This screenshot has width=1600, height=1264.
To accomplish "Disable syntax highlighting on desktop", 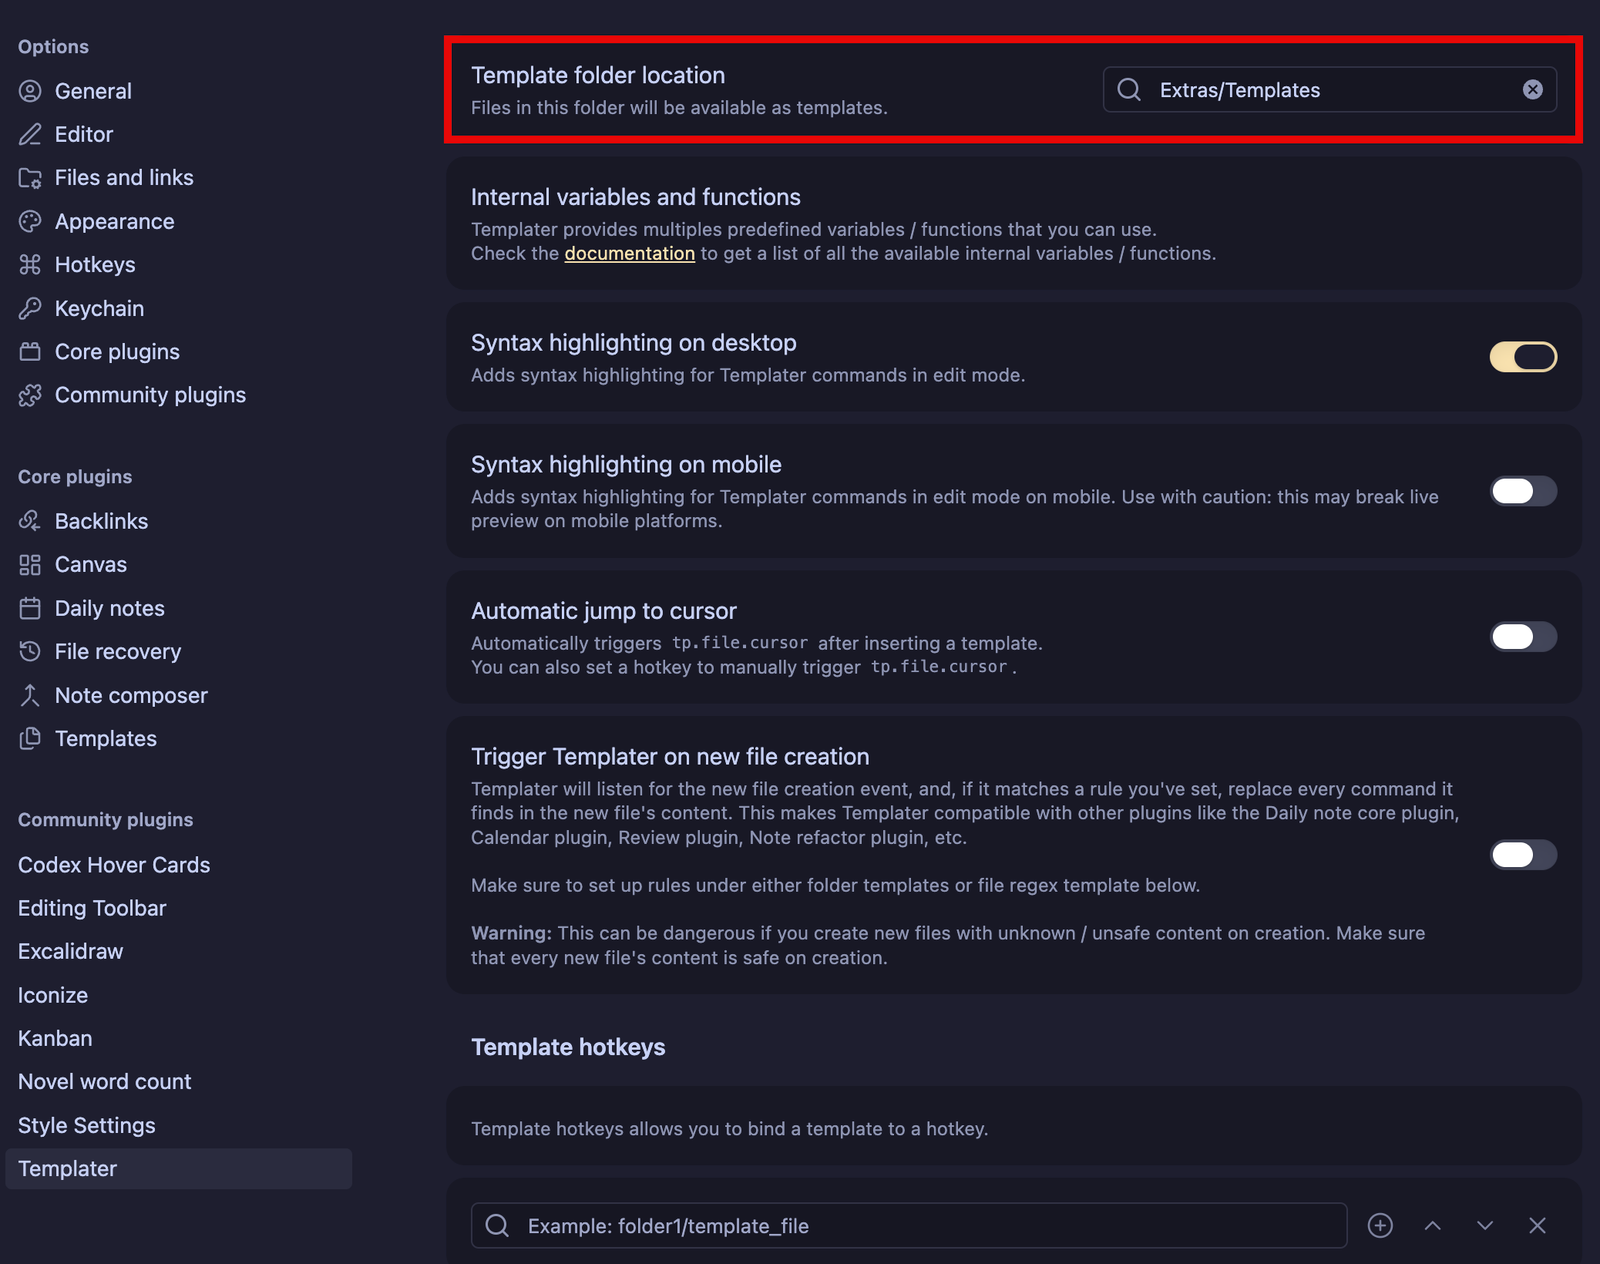I will click(x=1522, y=357).
